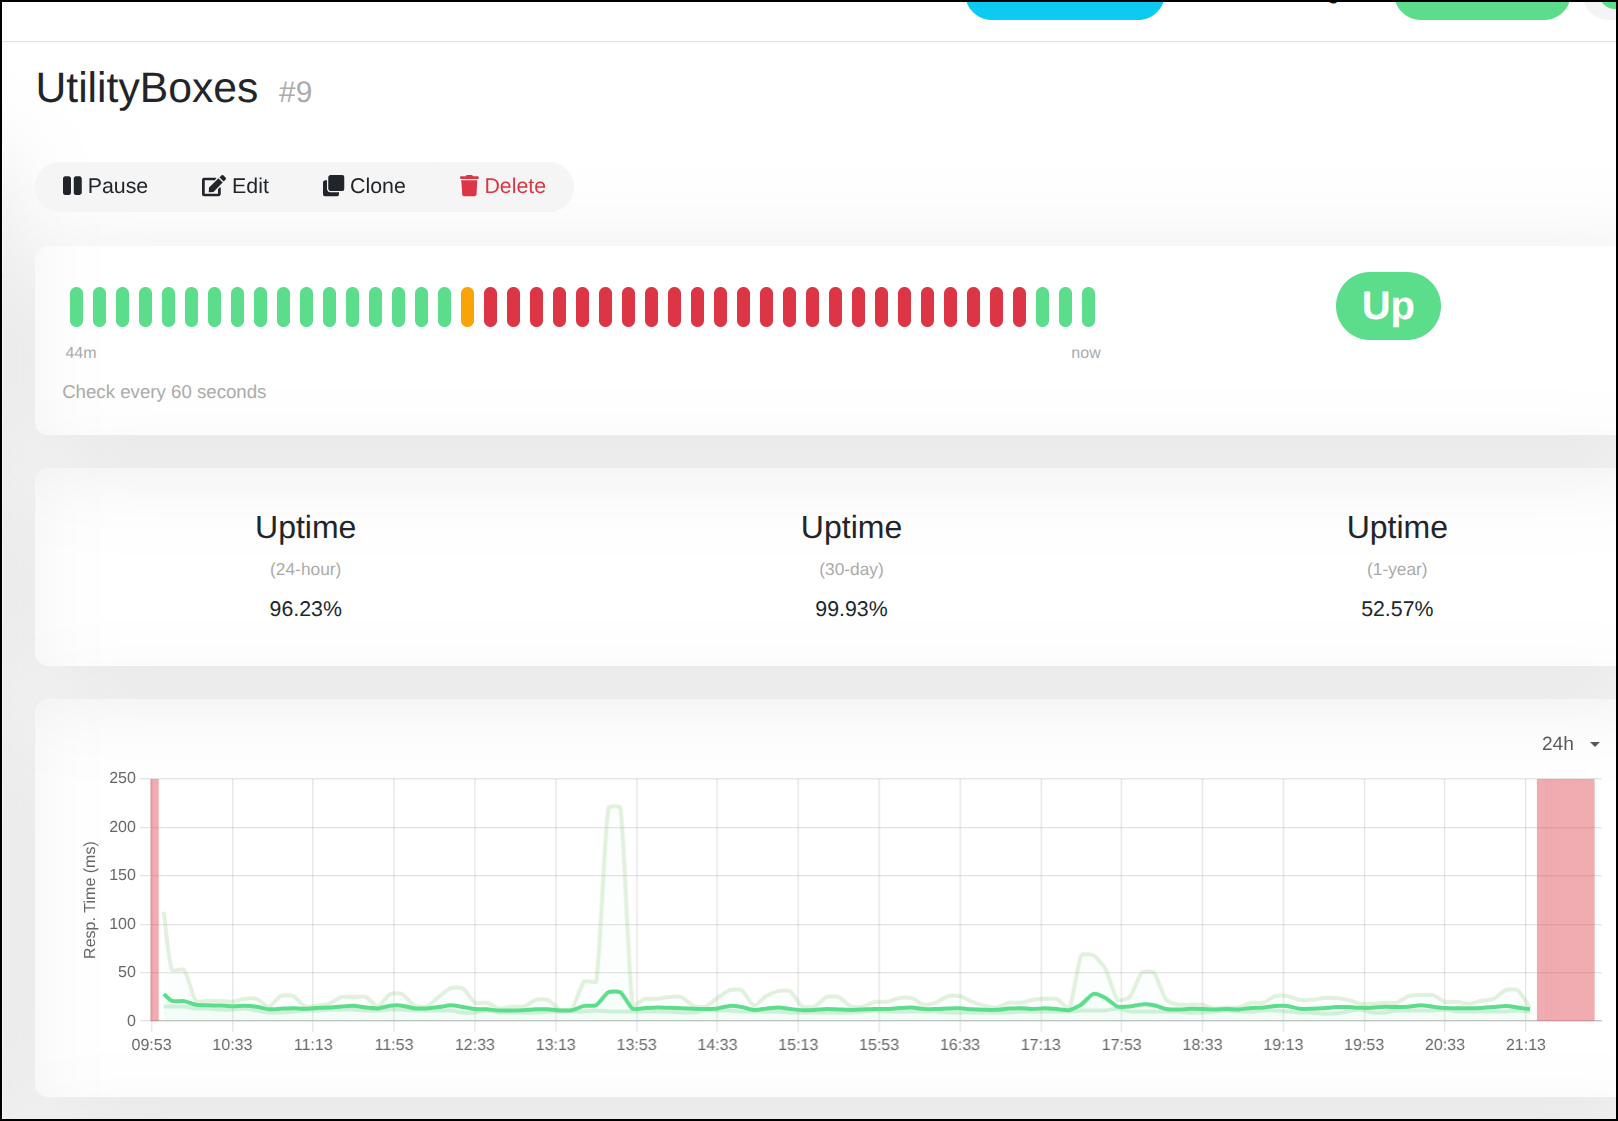Click the response time spike peak near 13:53
Image resolution: width=1618 pixels, height=1121 pixels.
click(x=615, y=806)
